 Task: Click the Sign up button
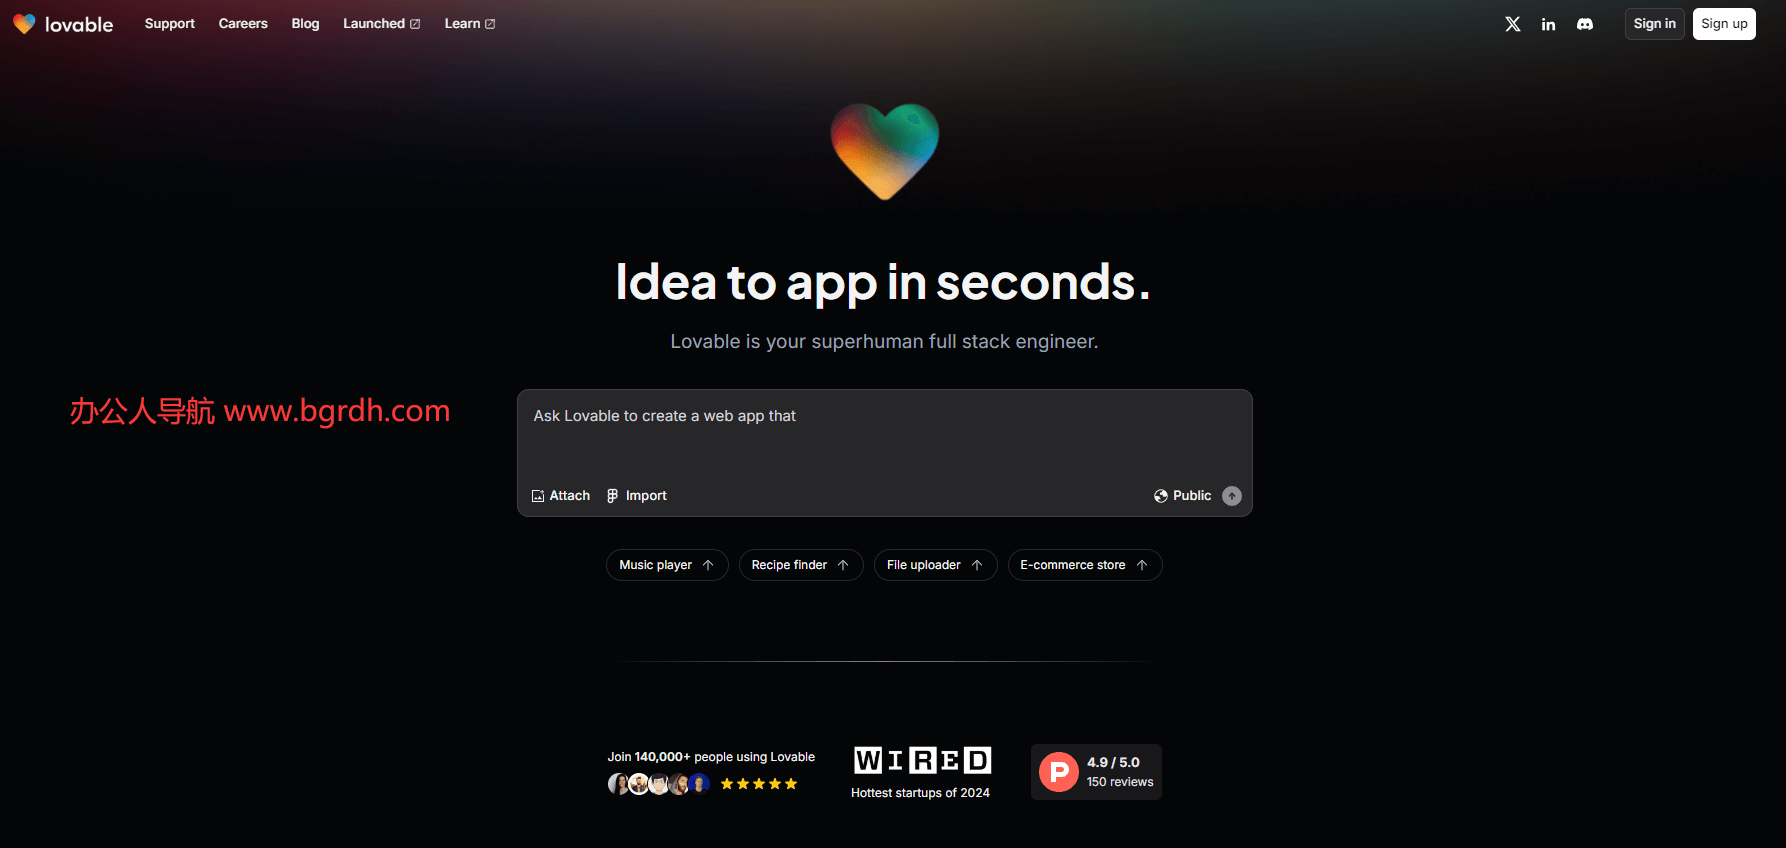pos(1724,24)
